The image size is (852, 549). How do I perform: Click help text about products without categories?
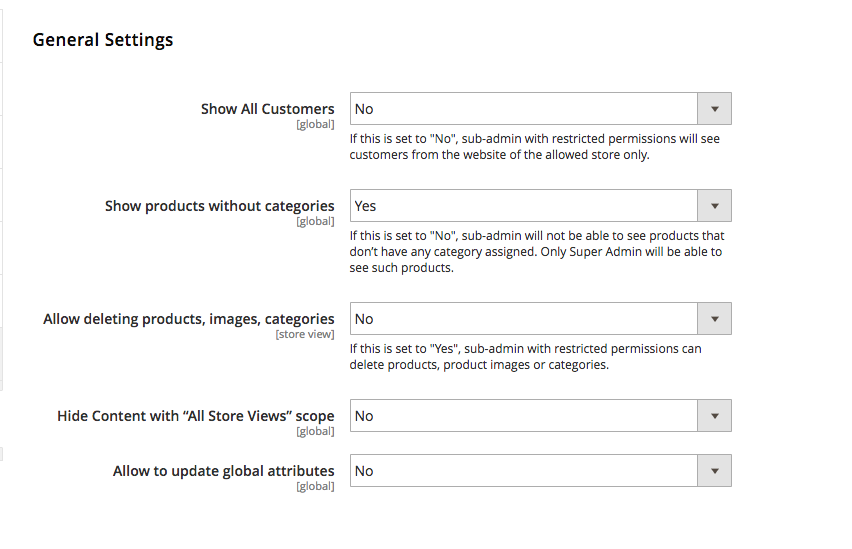click(535, 252)
